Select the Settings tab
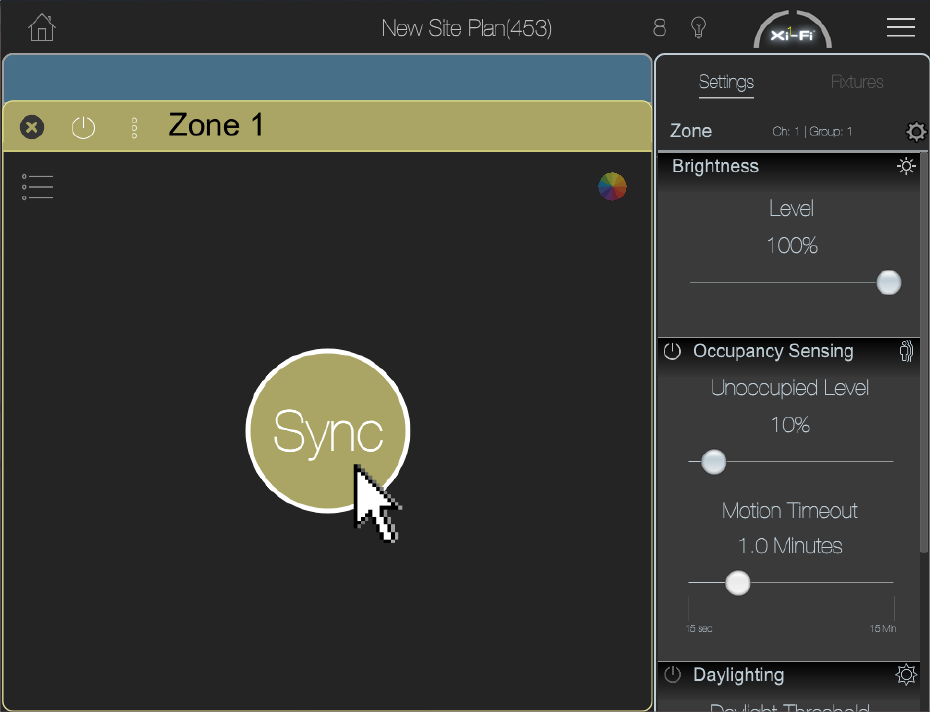Screen dimensions: 930x712 click(726, 82)
